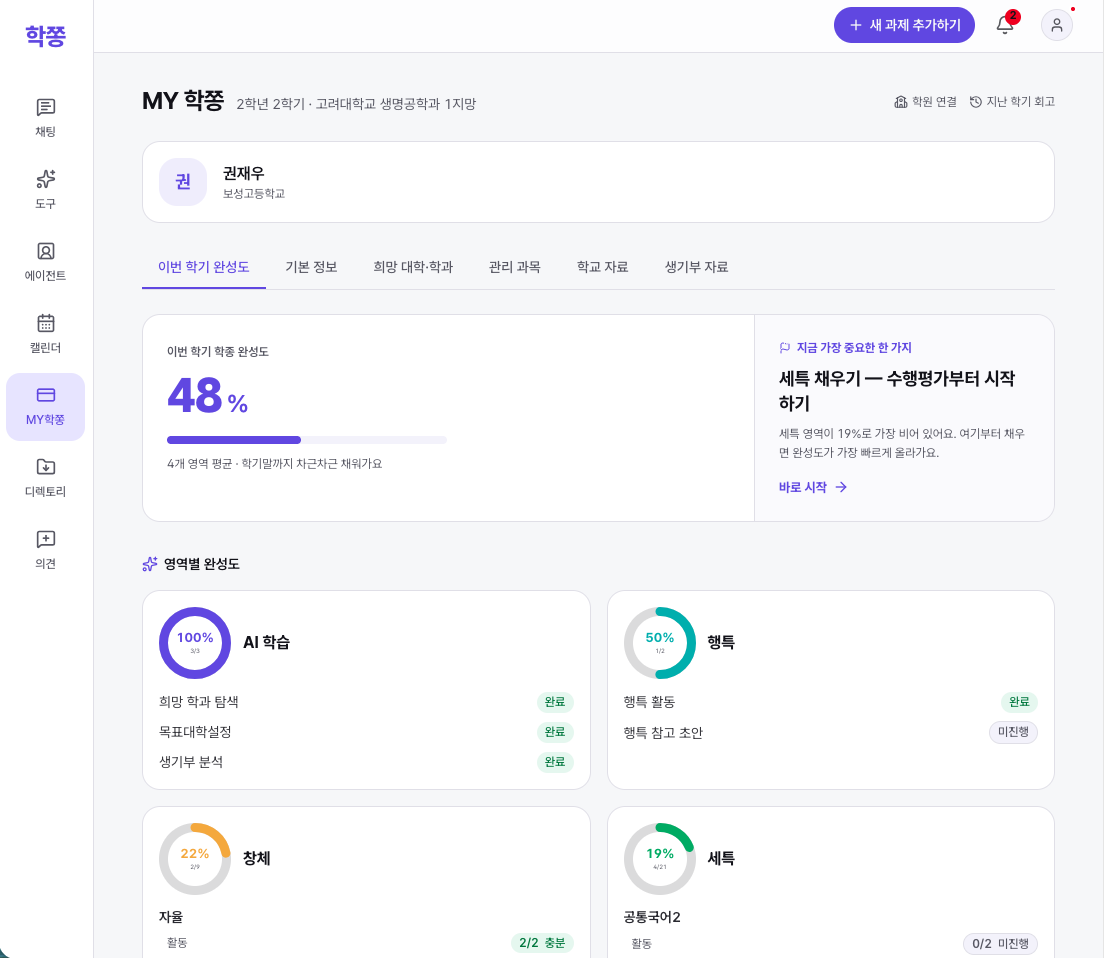Image resolution: width=1104 pixels, height=958 pixels.
Task: Click the 미진행 badge for 행특 참고 초안
Action: tap(1013, 732)
